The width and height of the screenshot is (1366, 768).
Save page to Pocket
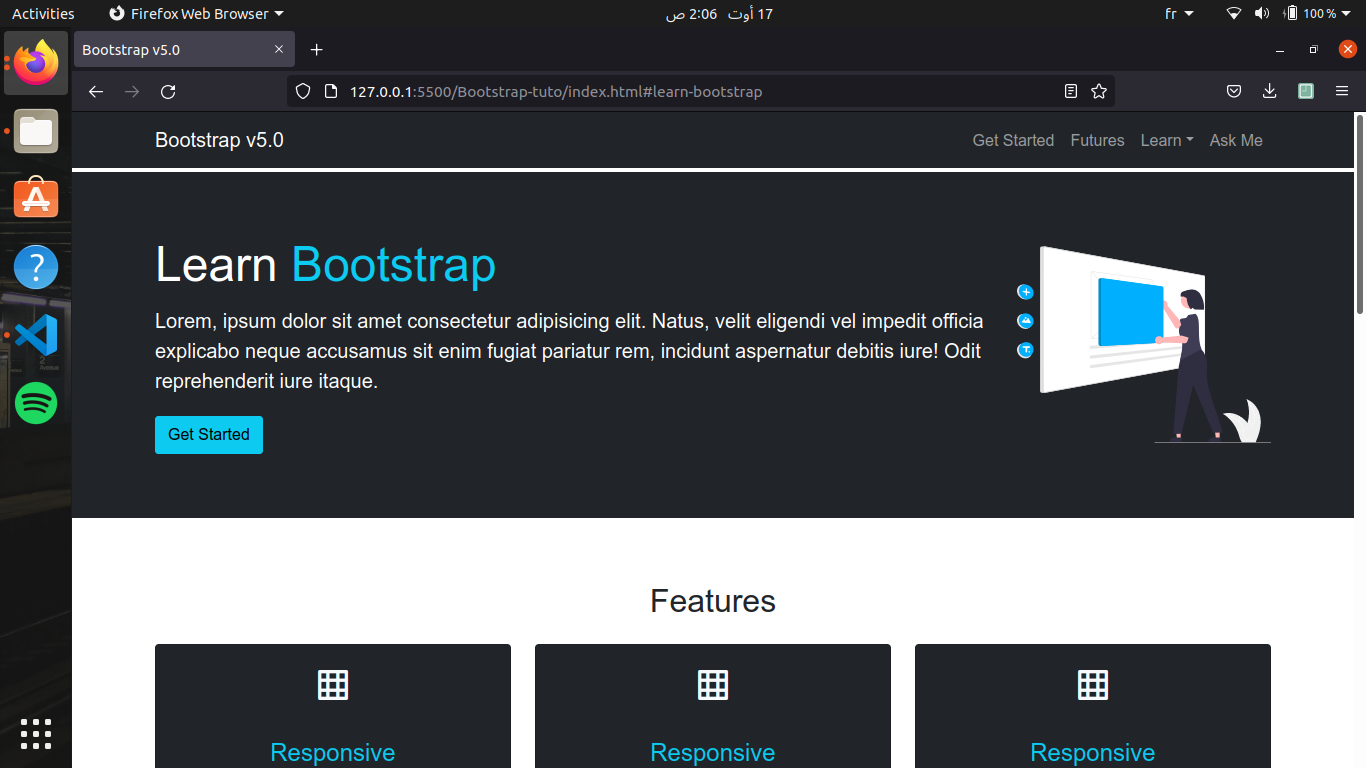(1234, 92)
